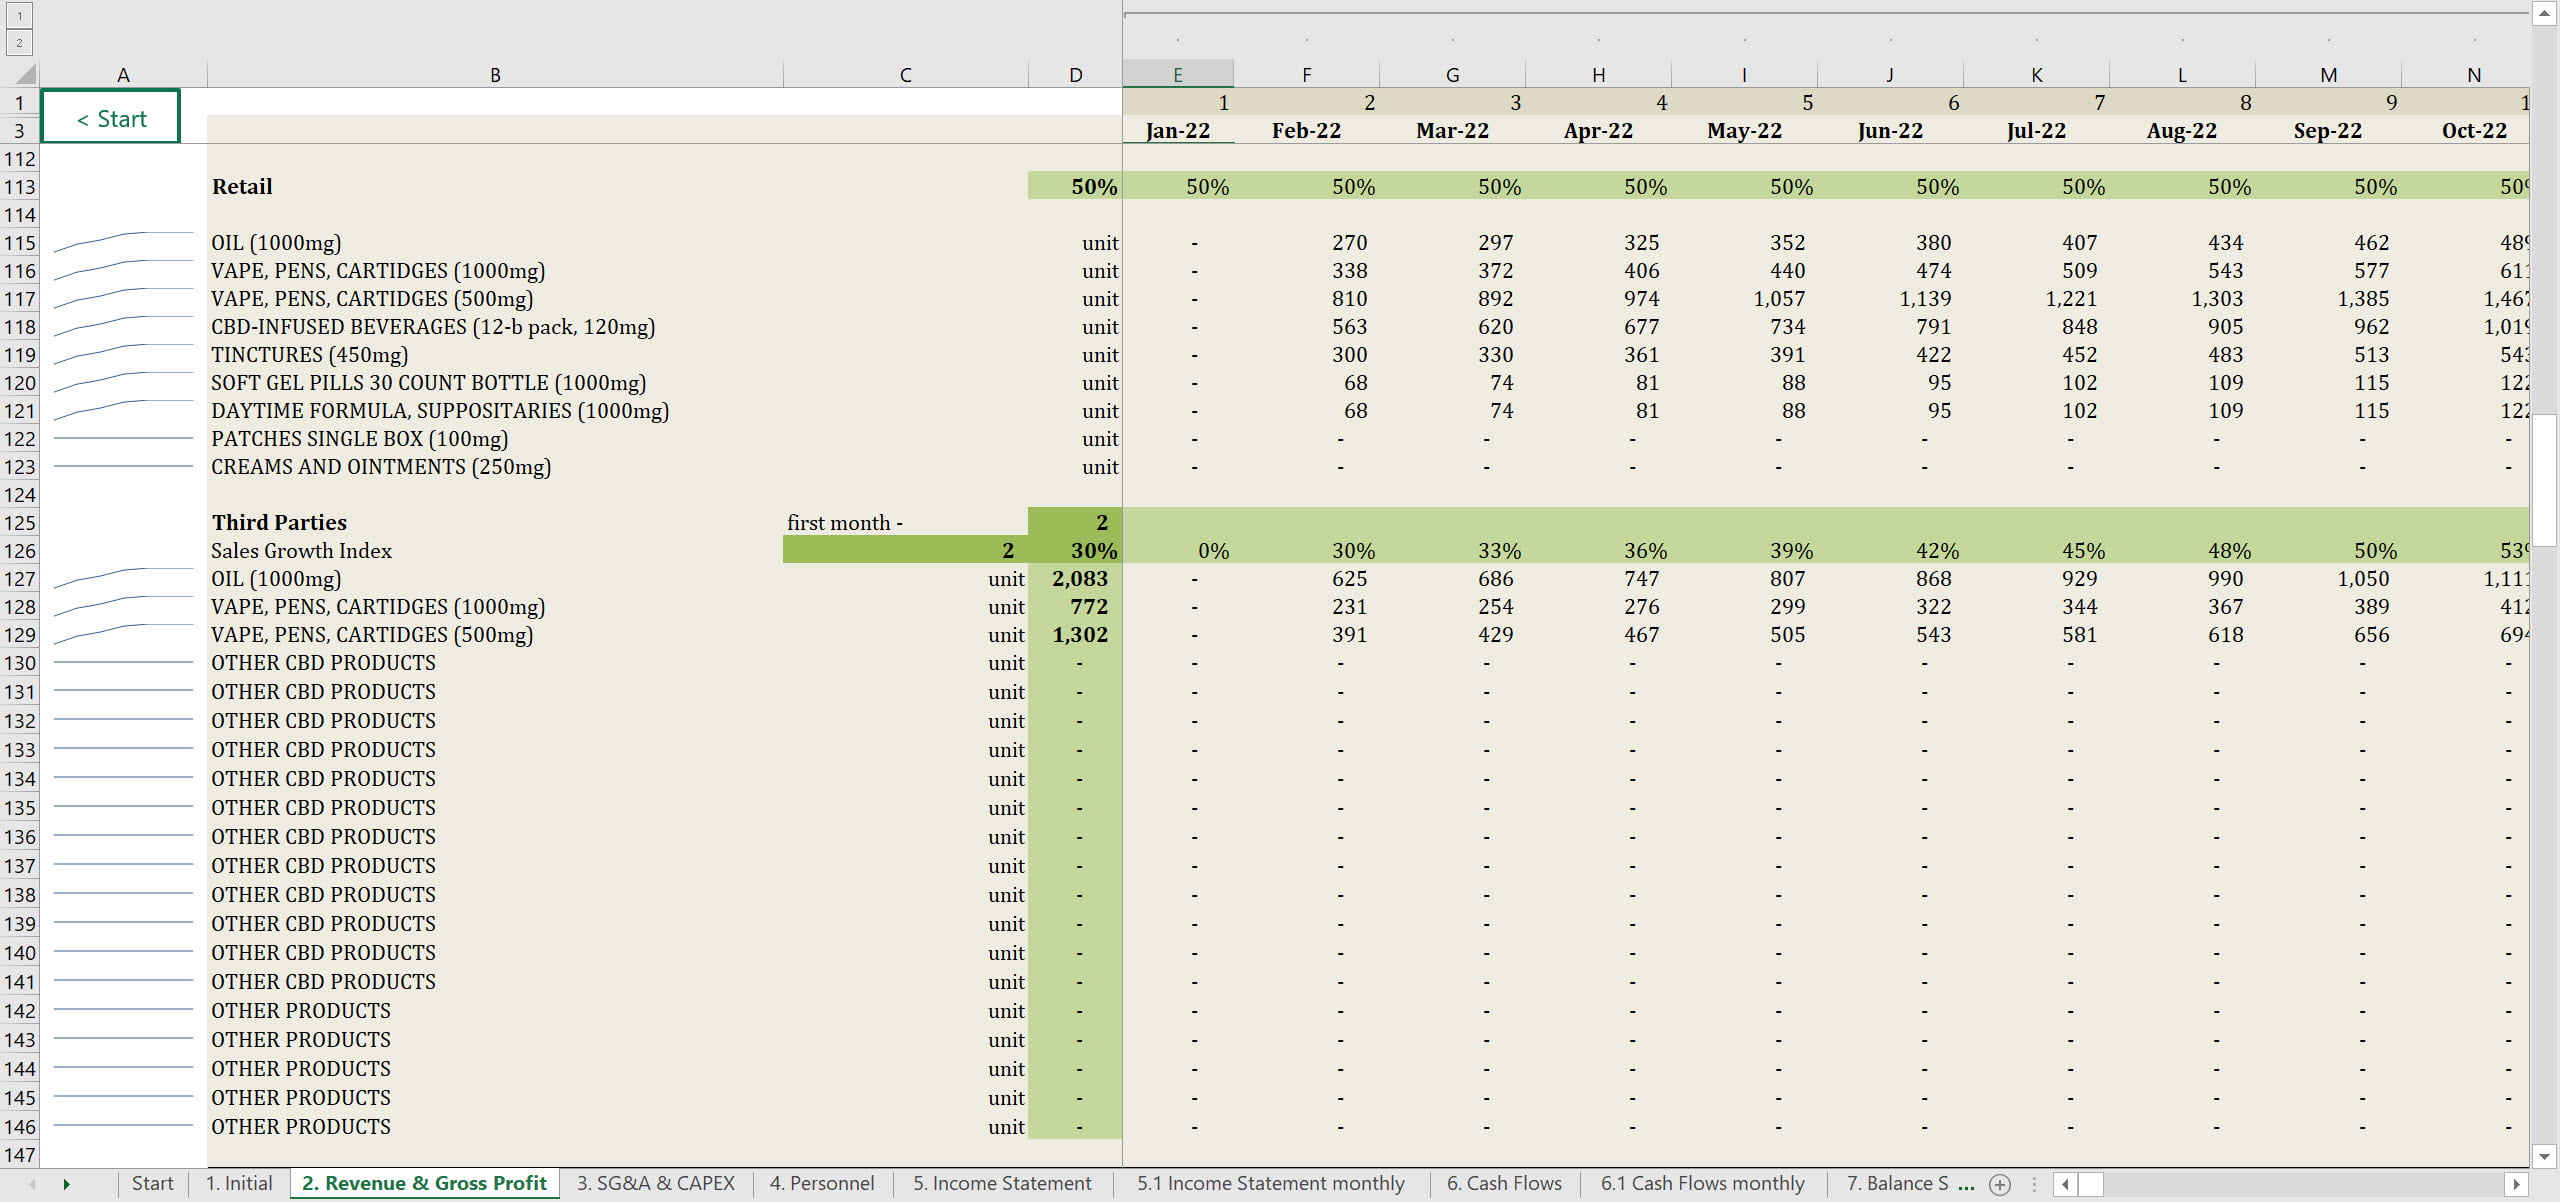Click horizontal scrollbar left arrow
This screenshot has height=1202, width=2560.
(x=2065, y=1184)
